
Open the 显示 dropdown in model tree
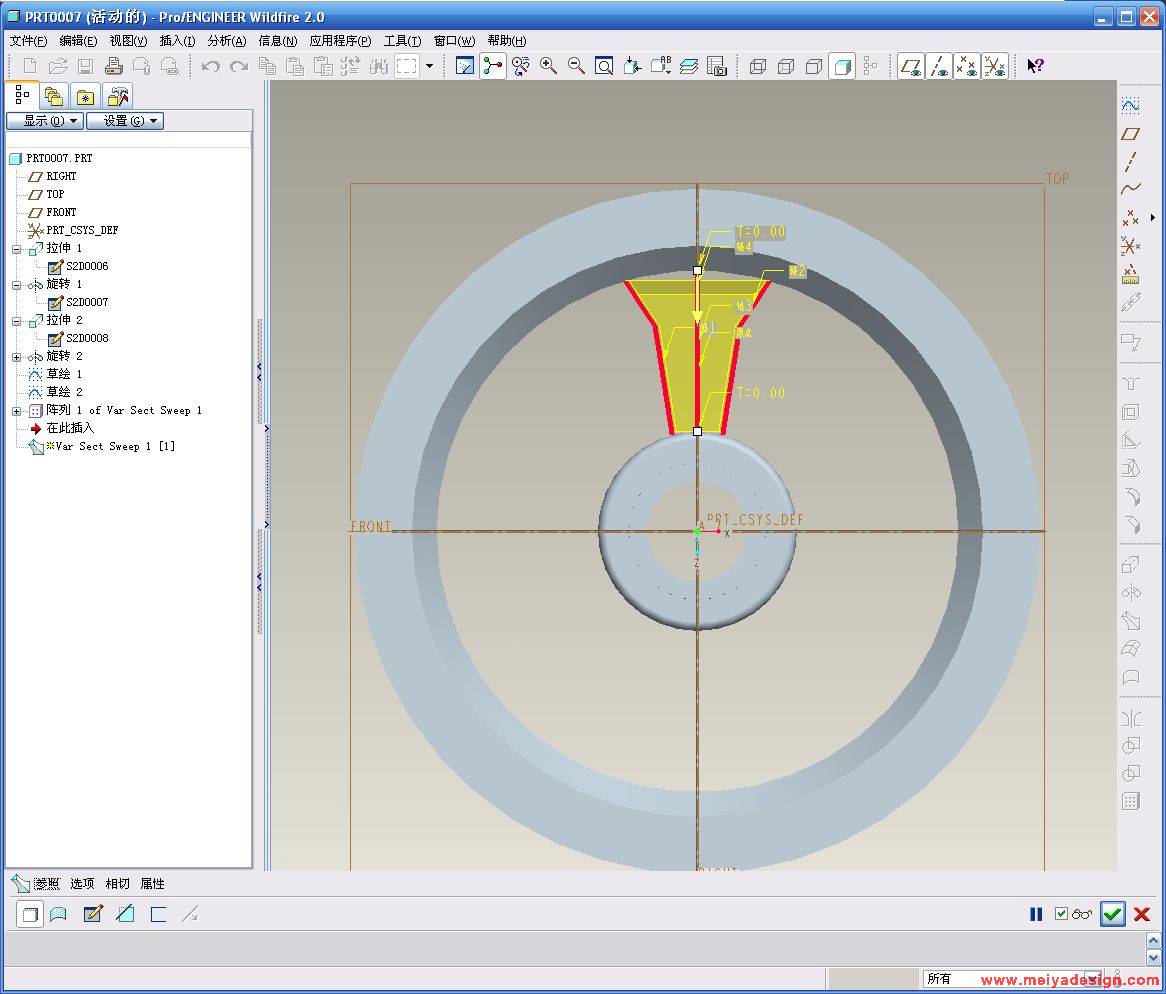(43, 121)
